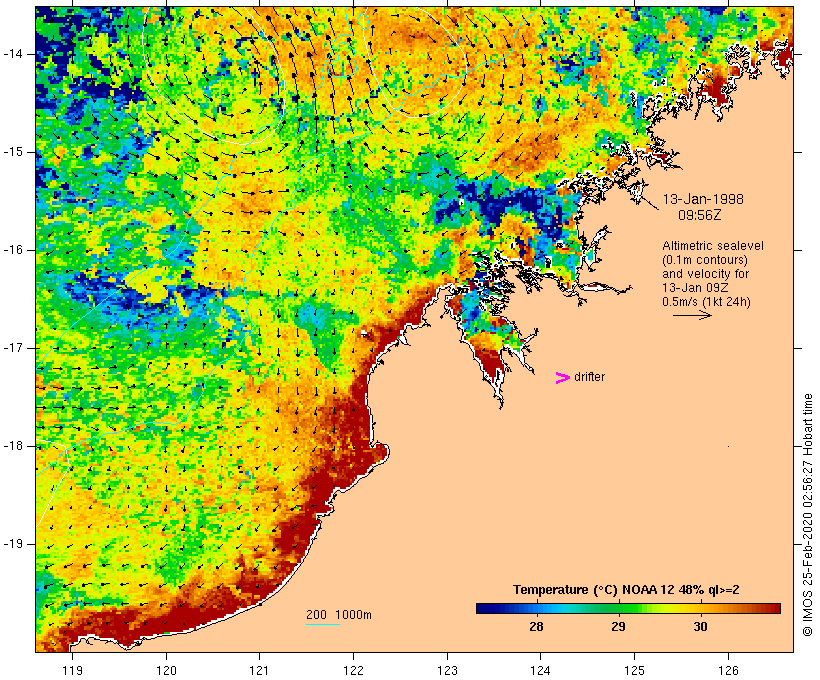Click the colorbar label '29'
Viewport: 820px width, 680px height.
618,627
